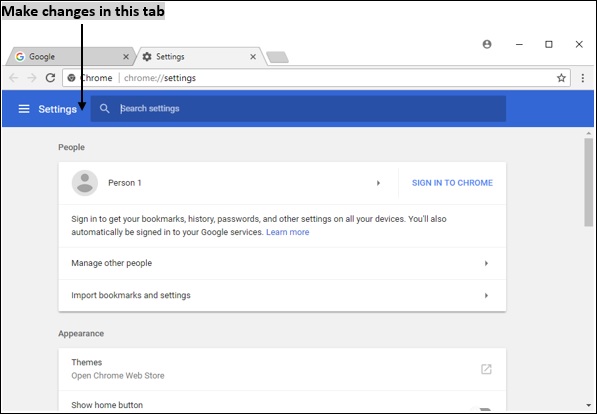Click the Person 1 name
597x414 pixels.
[x=125, y=183]
